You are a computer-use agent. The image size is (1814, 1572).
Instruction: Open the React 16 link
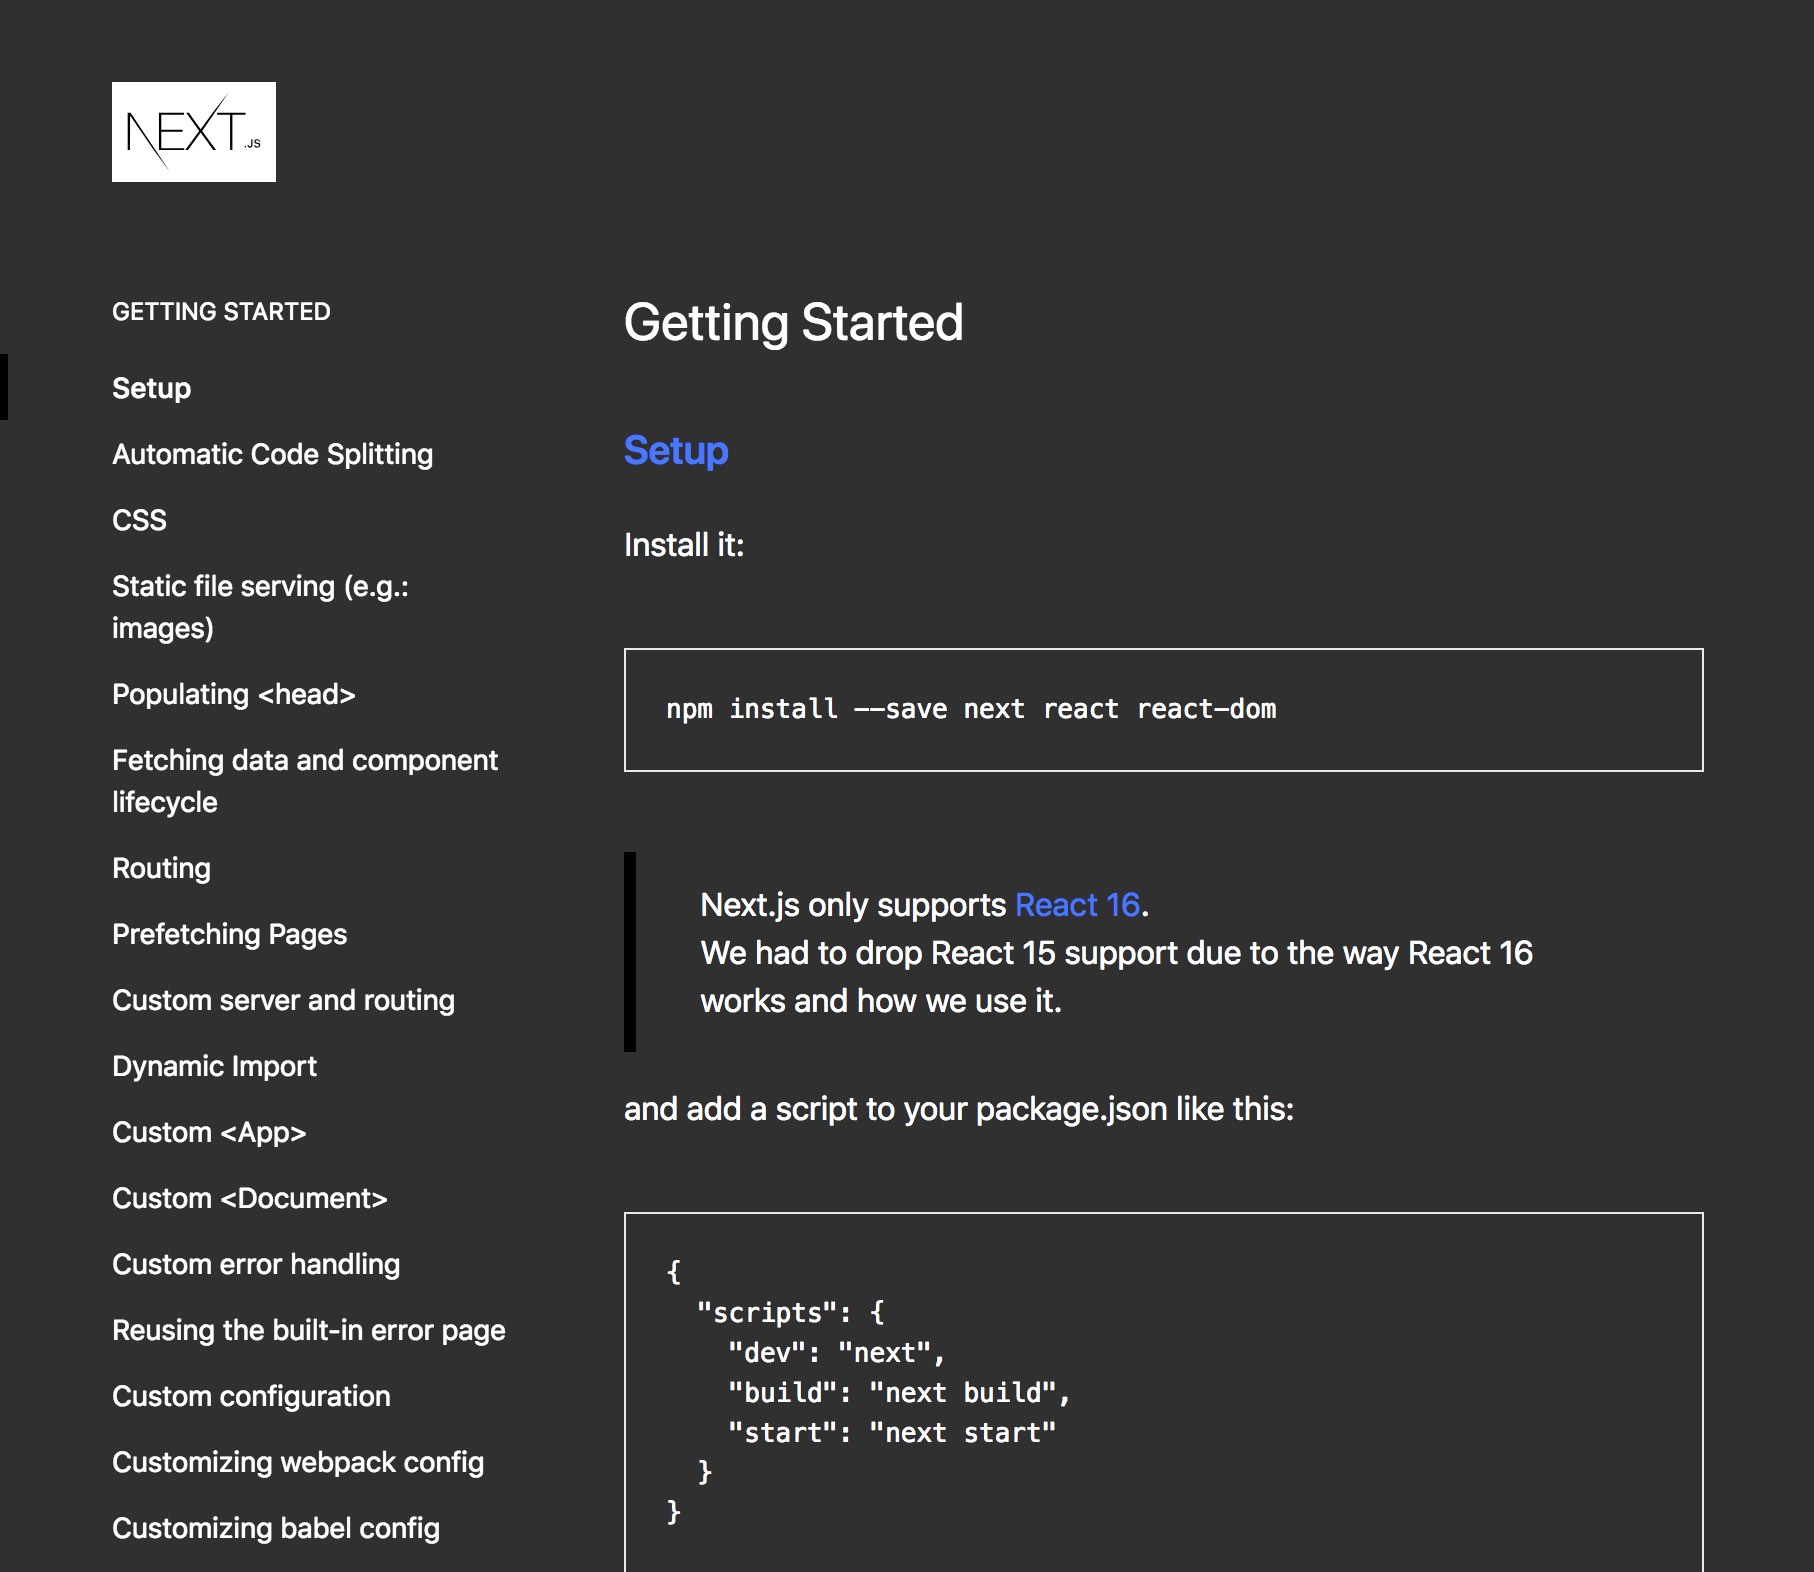click(x=1076, y=904)
